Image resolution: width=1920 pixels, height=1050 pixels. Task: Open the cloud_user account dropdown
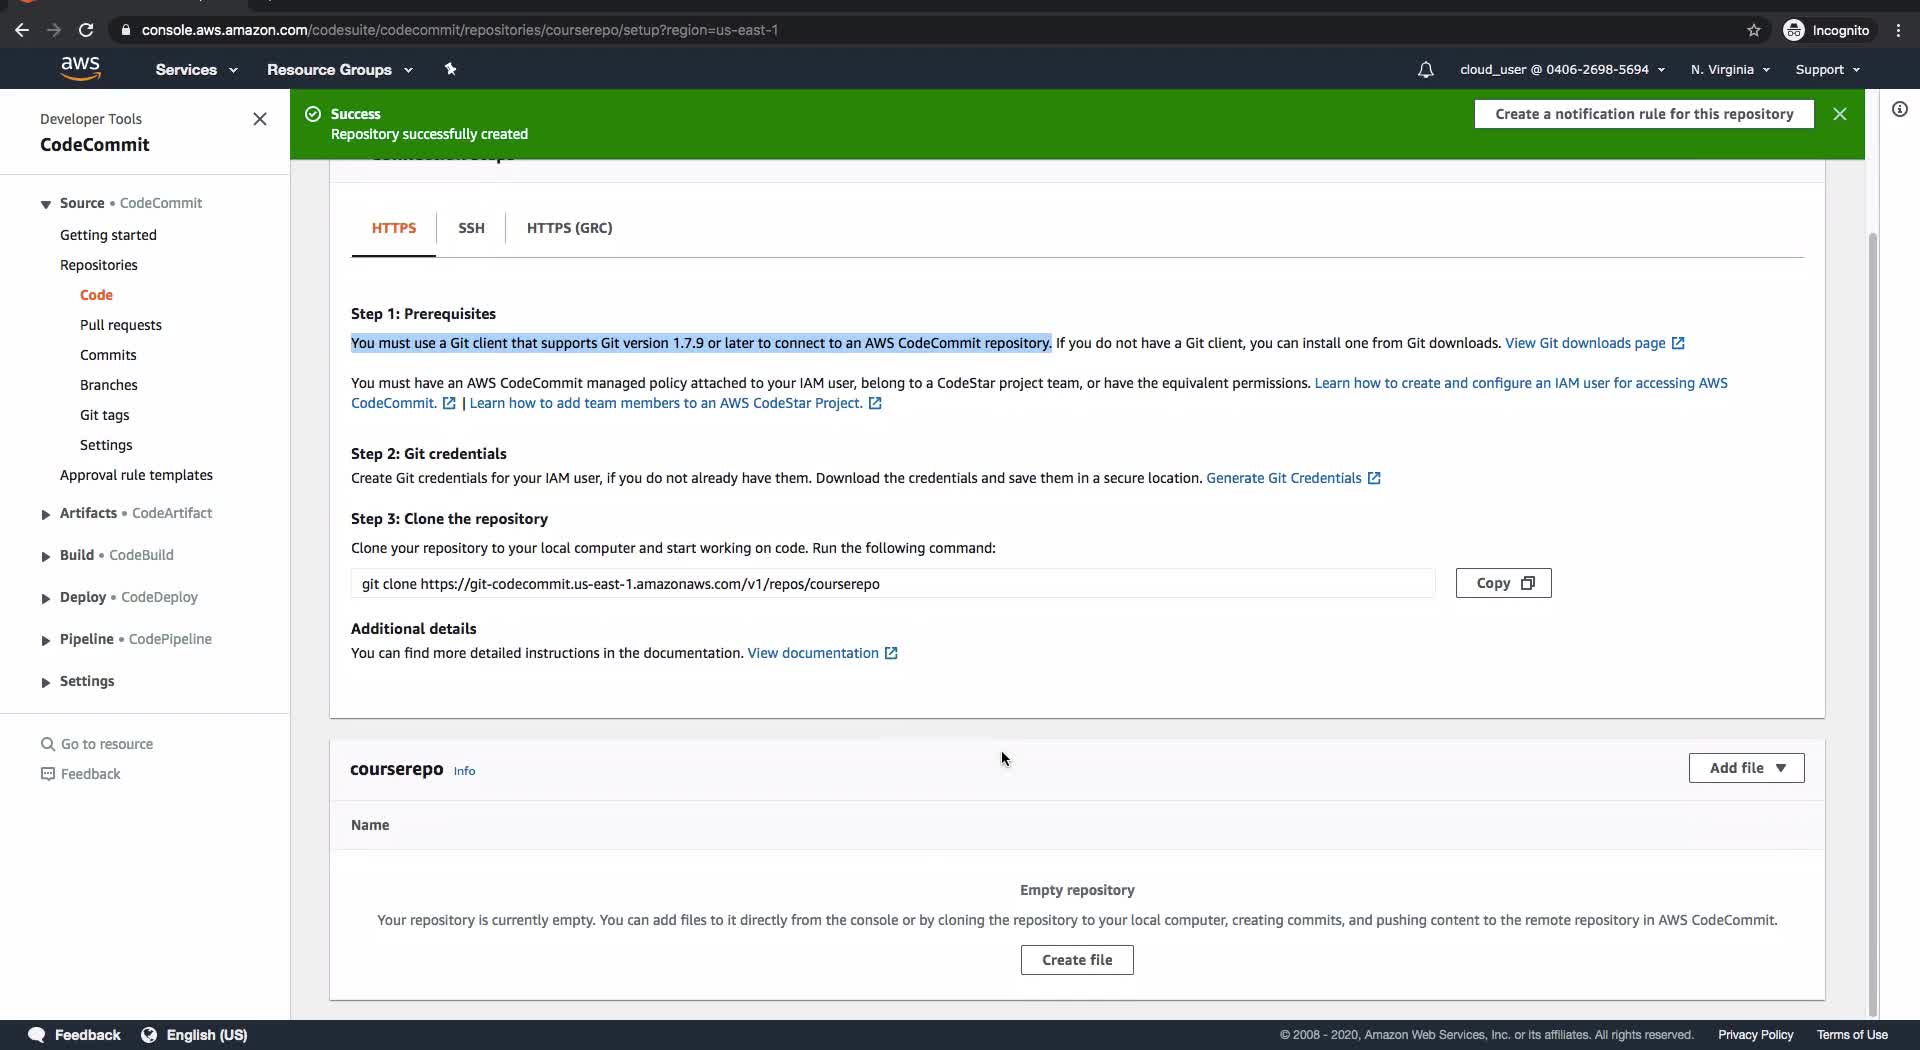(x=1562, y=70)
